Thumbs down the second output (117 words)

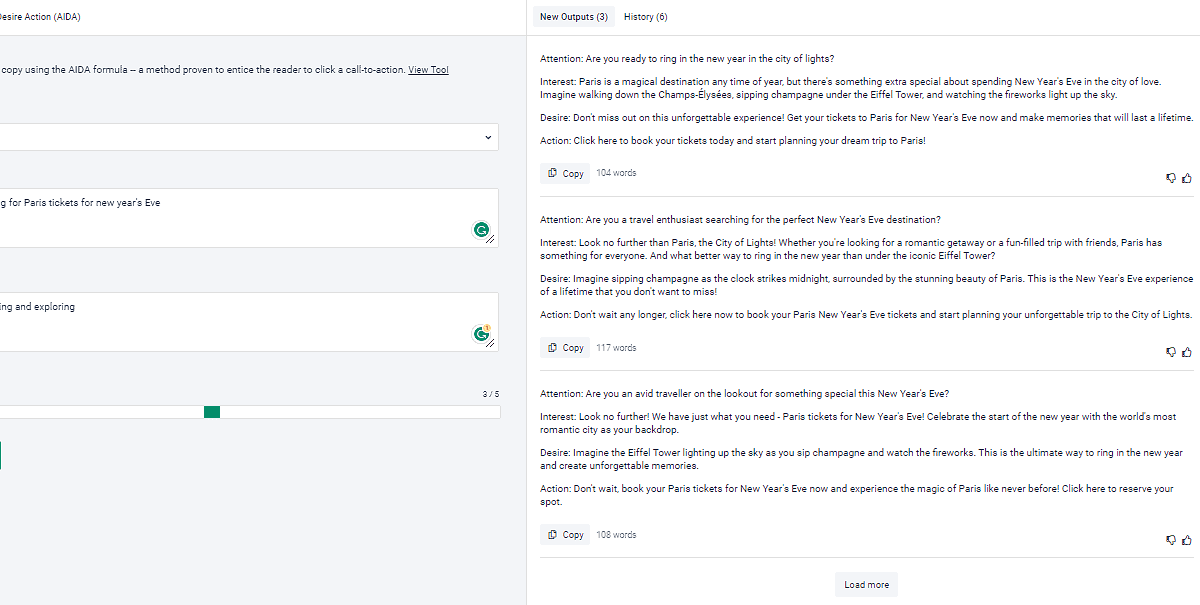click(1171, 352)
